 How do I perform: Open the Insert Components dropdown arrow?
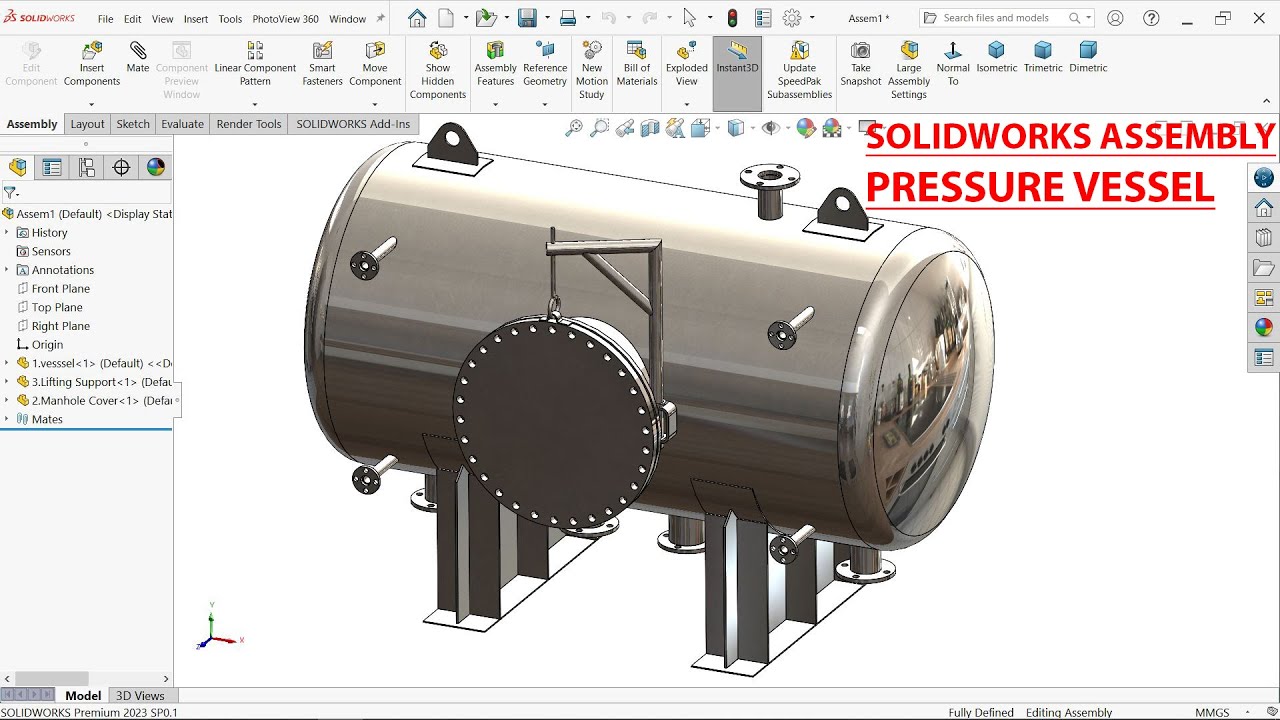92,104
